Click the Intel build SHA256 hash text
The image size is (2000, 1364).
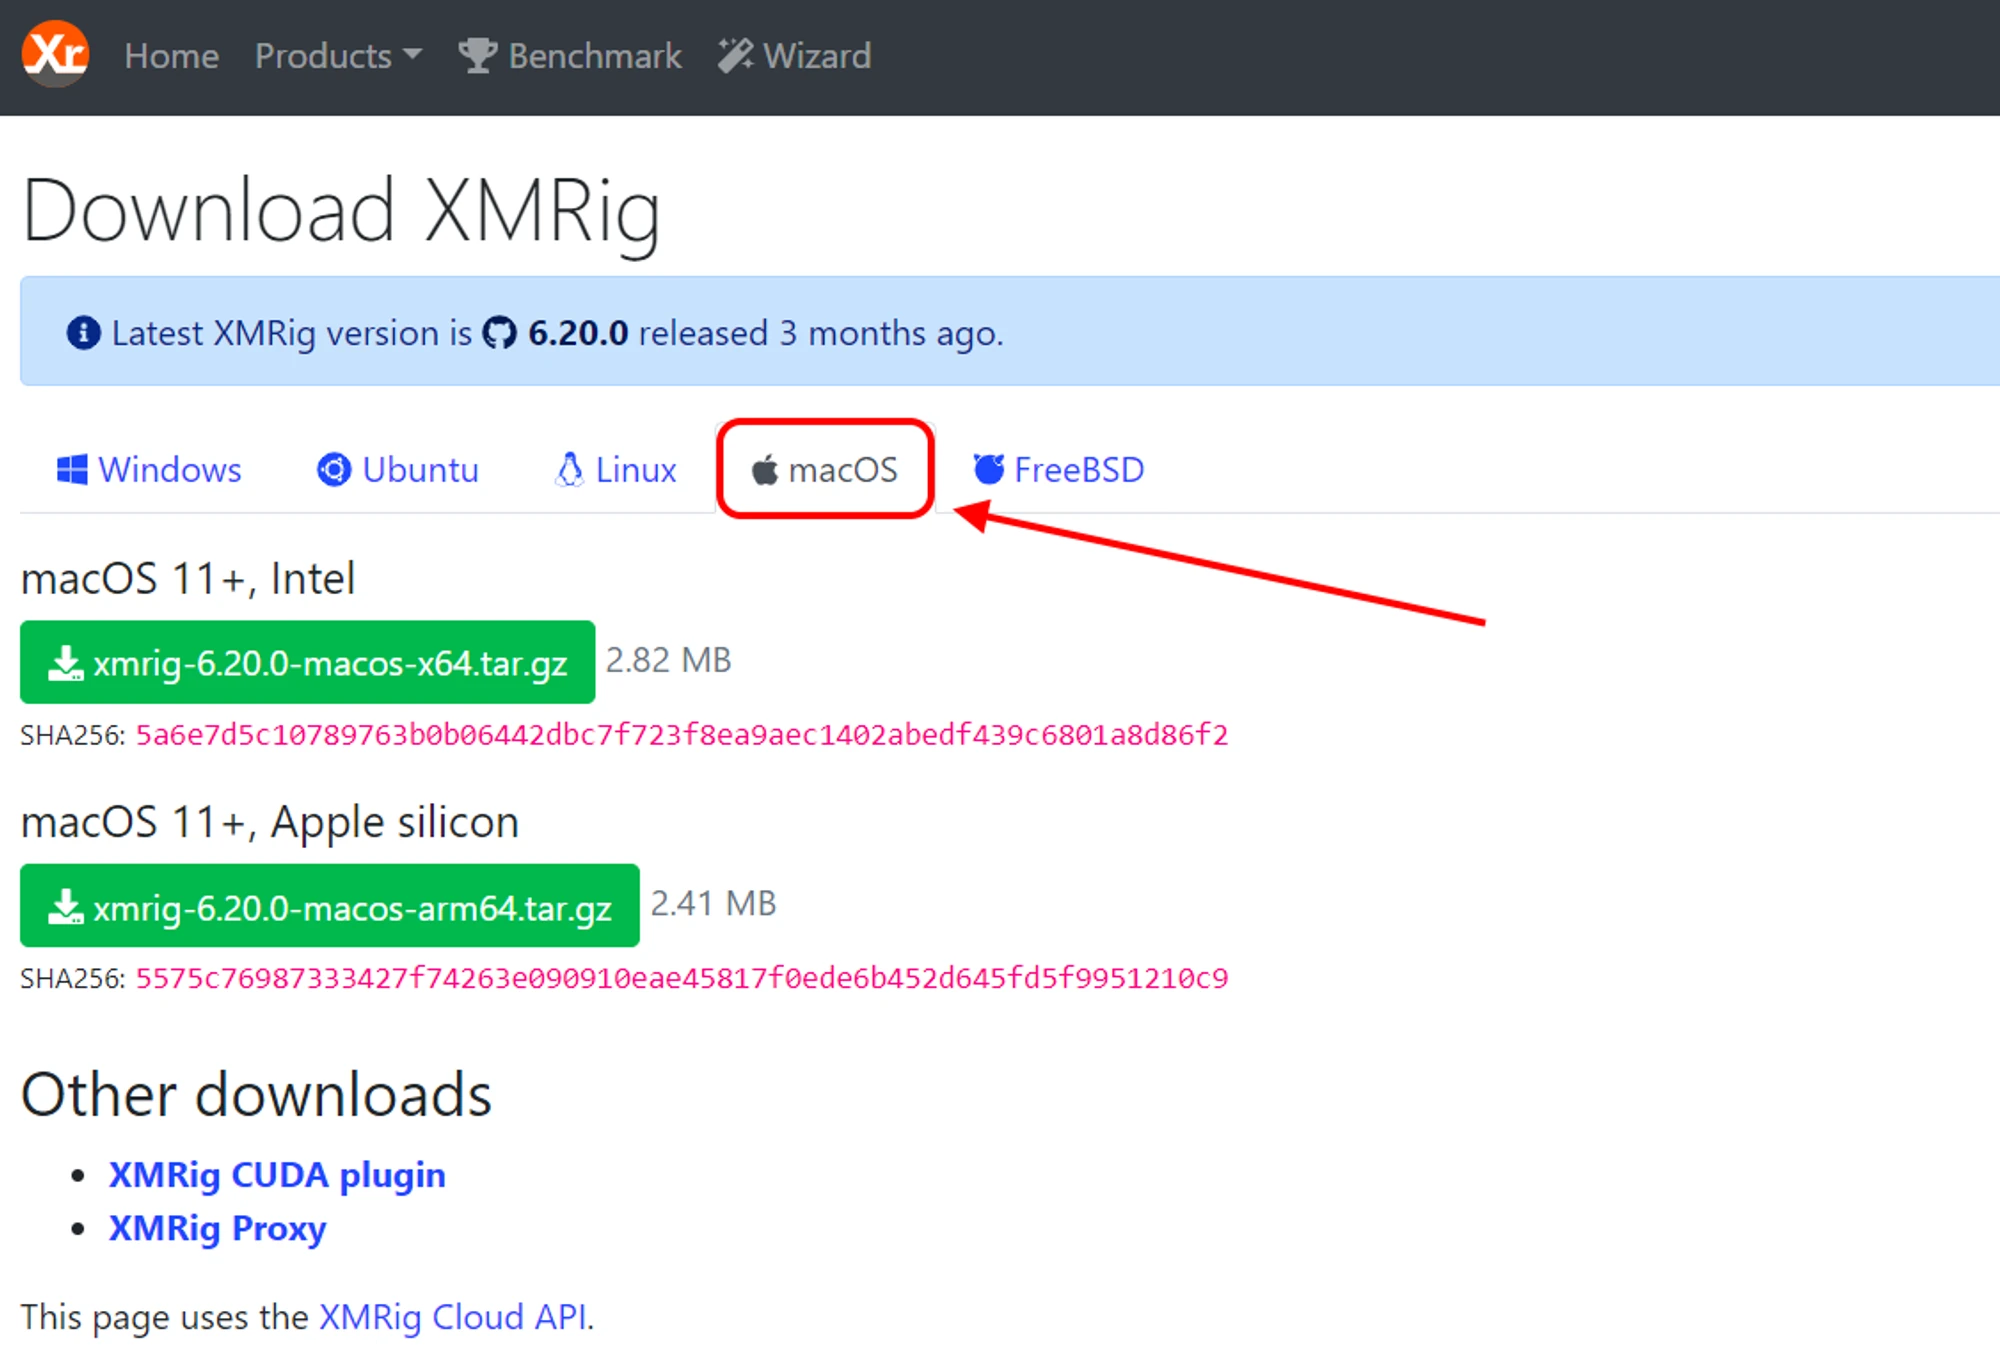pyautogui.click(x=681, y=735)
